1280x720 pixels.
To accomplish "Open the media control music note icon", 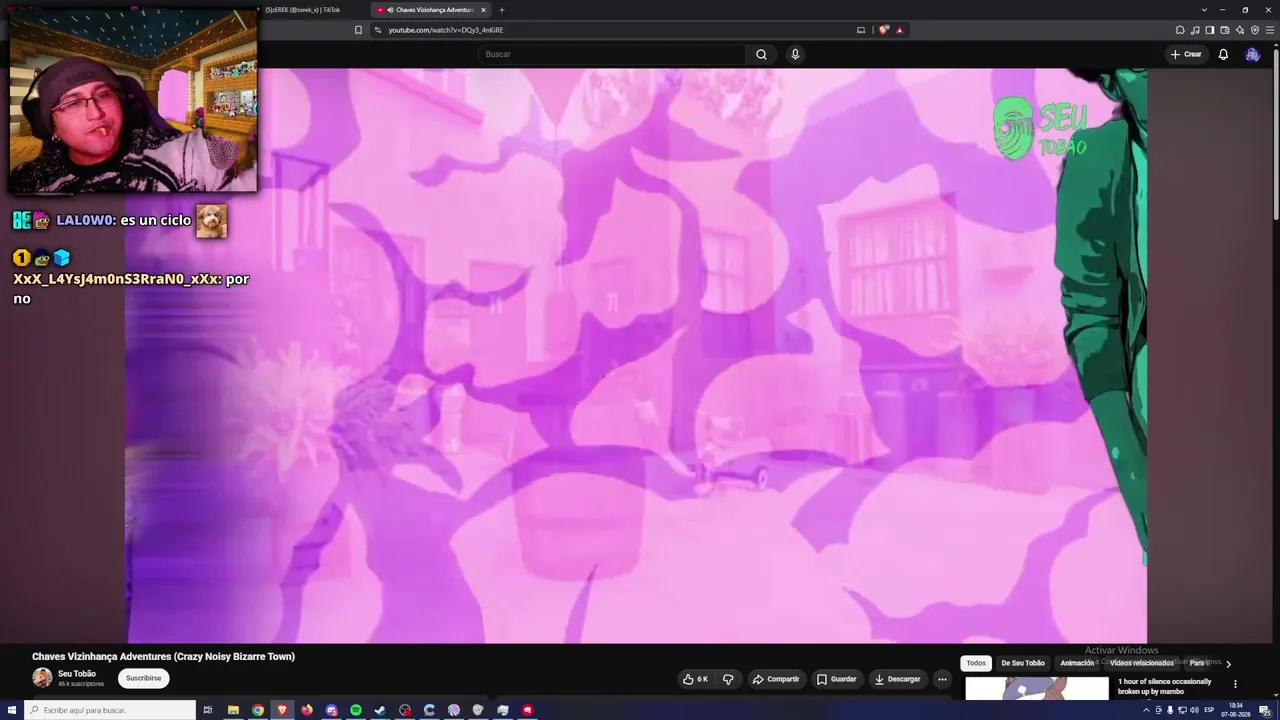I will click(1195, 30).
